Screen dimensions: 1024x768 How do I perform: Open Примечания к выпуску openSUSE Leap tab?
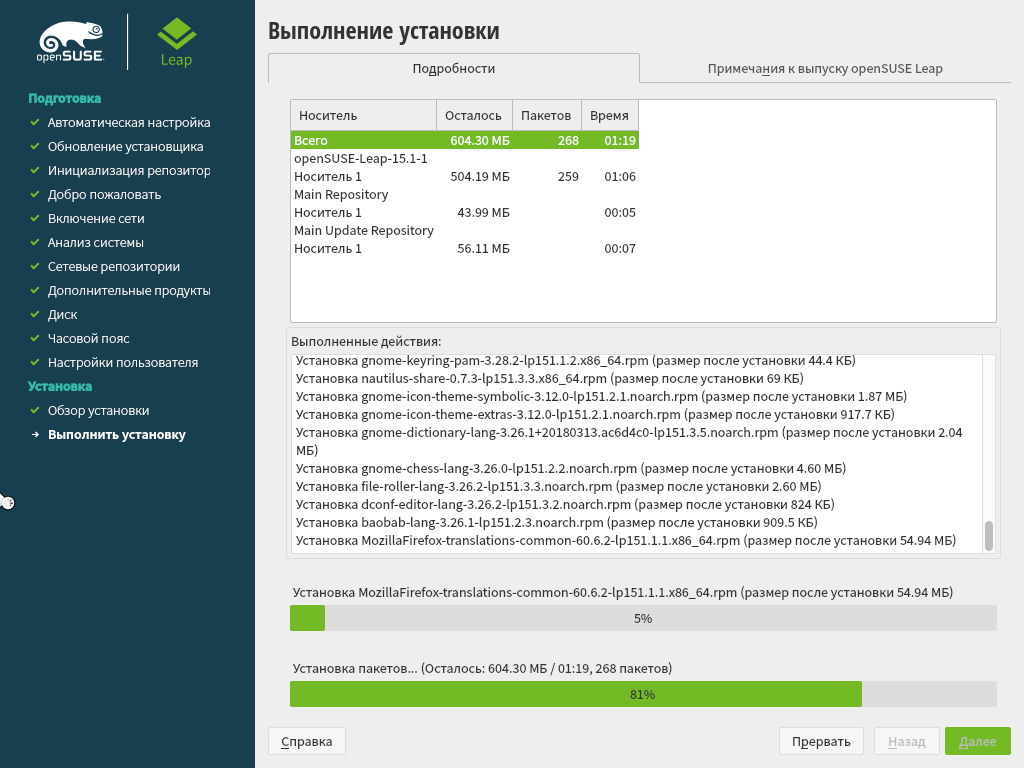tap(824, 69)
